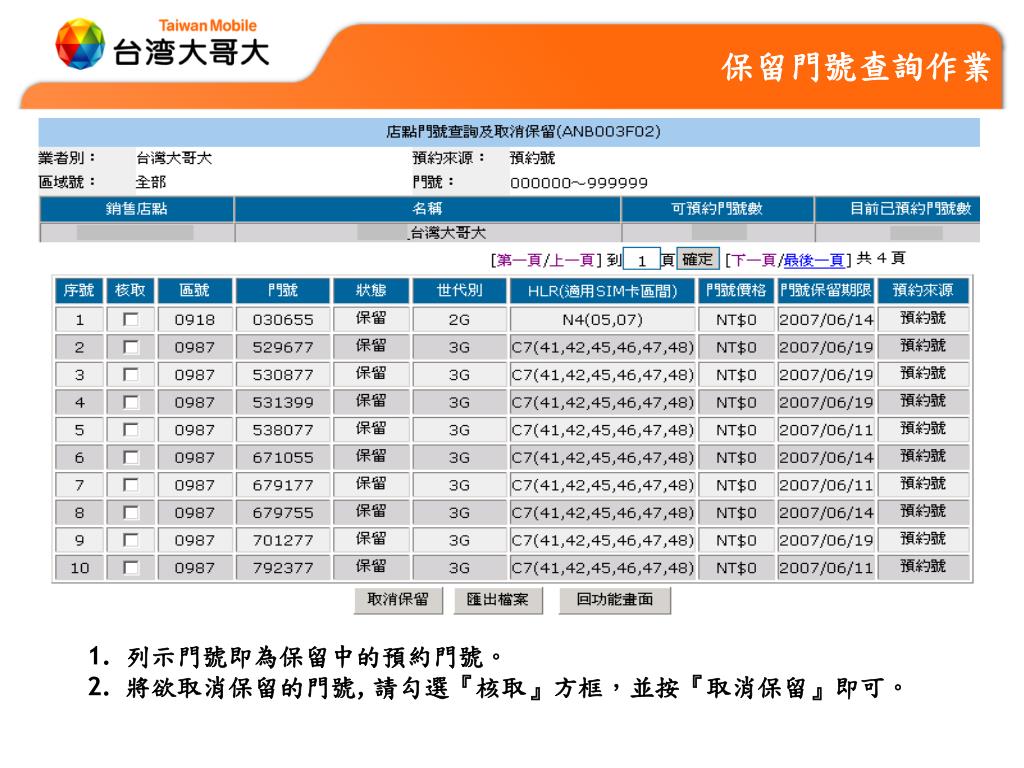Check the box for number 792377
The image size is (1024, 768).
(131, 568)
